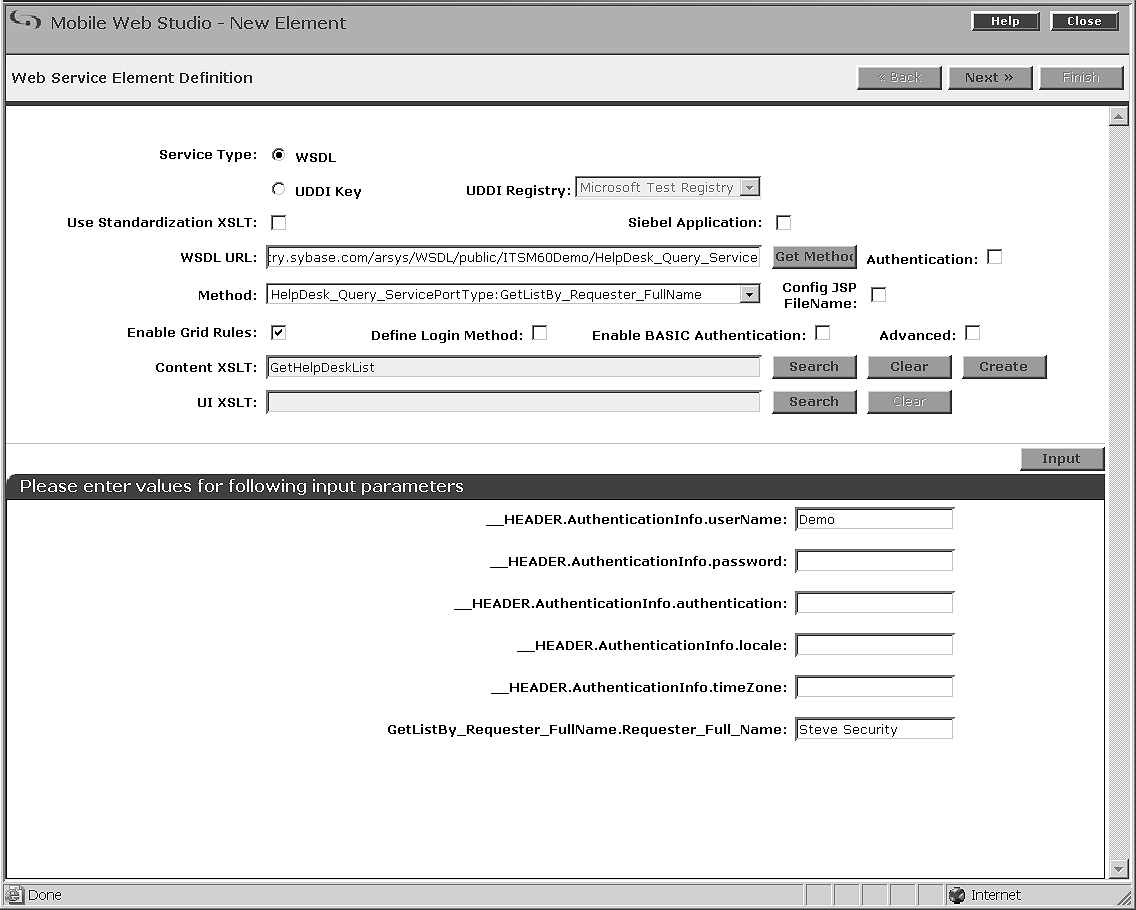Click the scrollbar down arrow
This screenshot has height=910, width=1136.
(1118, 868)
